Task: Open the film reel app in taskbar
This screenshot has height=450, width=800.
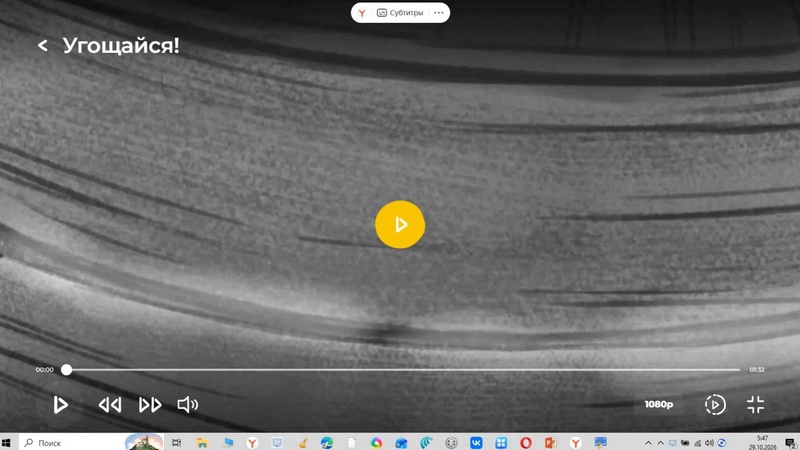Action: tap(451, 442)
